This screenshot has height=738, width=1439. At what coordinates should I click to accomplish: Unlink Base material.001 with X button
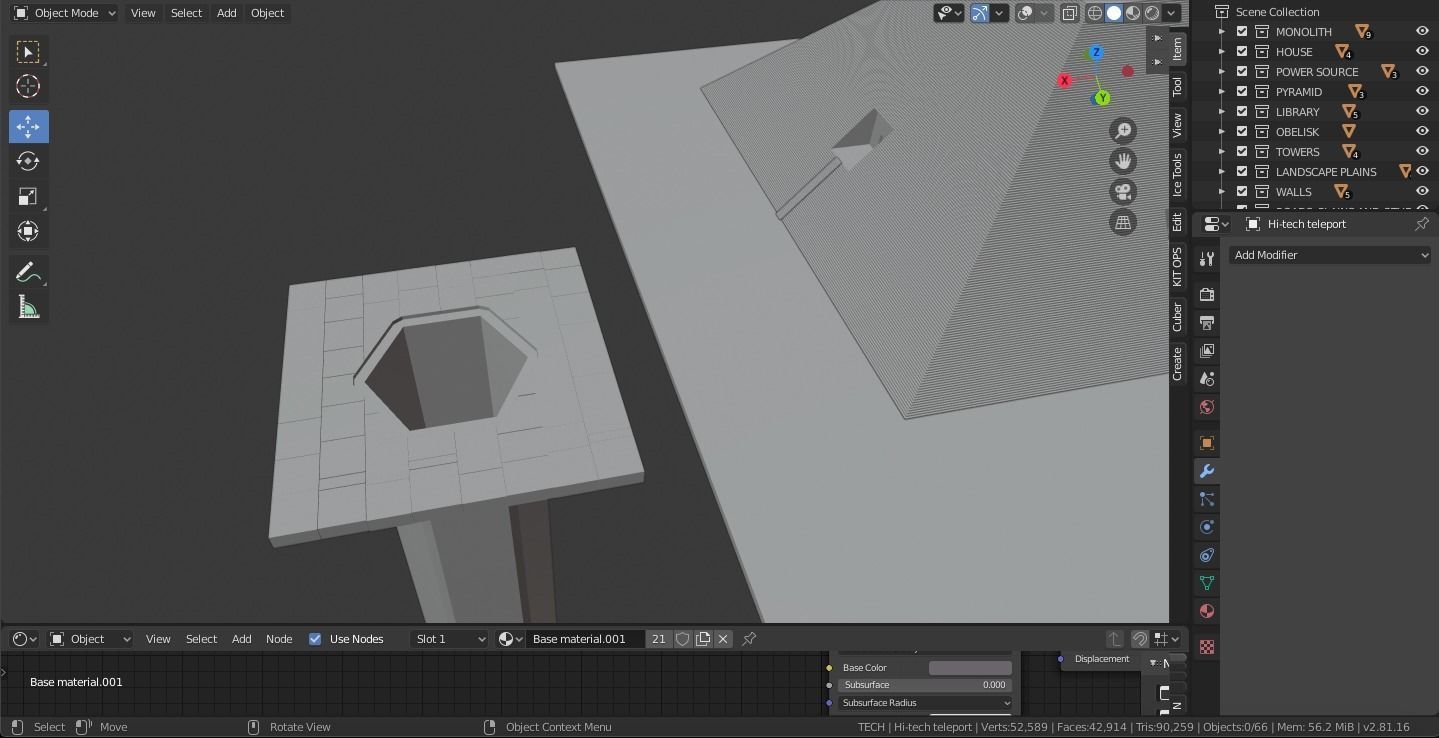pos(723,639)
